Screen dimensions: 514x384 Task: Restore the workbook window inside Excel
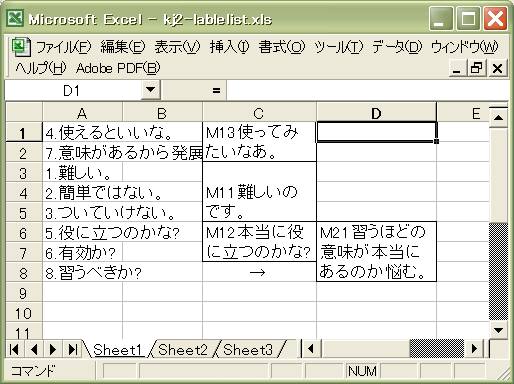[x=477, y=68]
